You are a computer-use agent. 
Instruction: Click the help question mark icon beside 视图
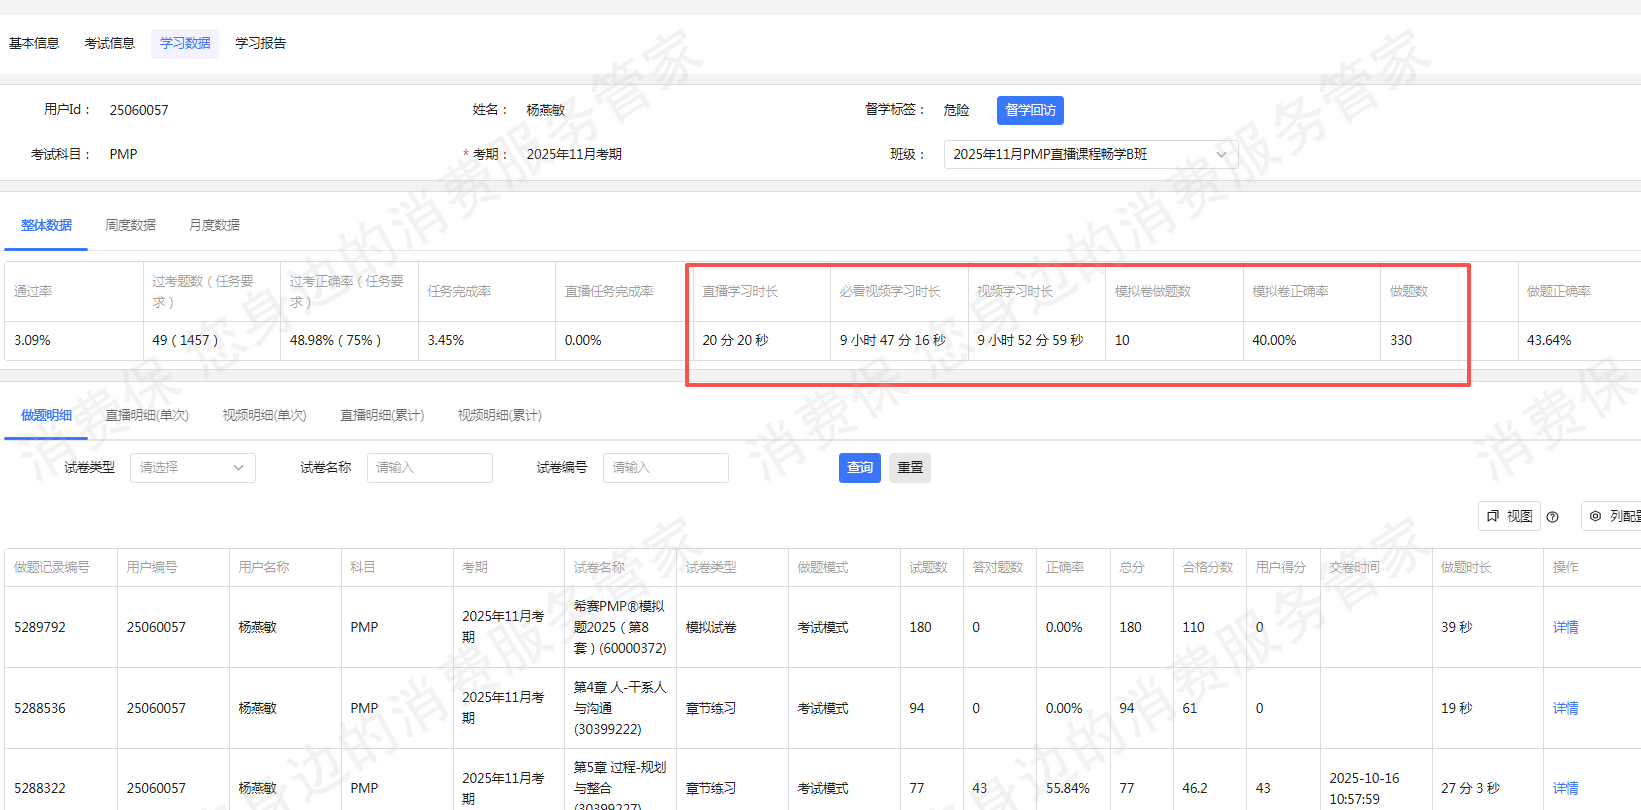pos(1552,517)
